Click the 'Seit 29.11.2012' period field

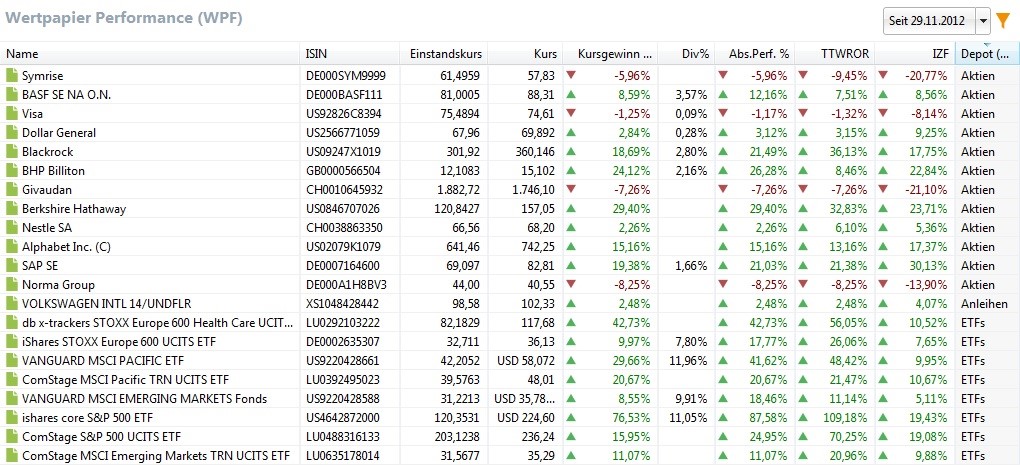(929, 20)
